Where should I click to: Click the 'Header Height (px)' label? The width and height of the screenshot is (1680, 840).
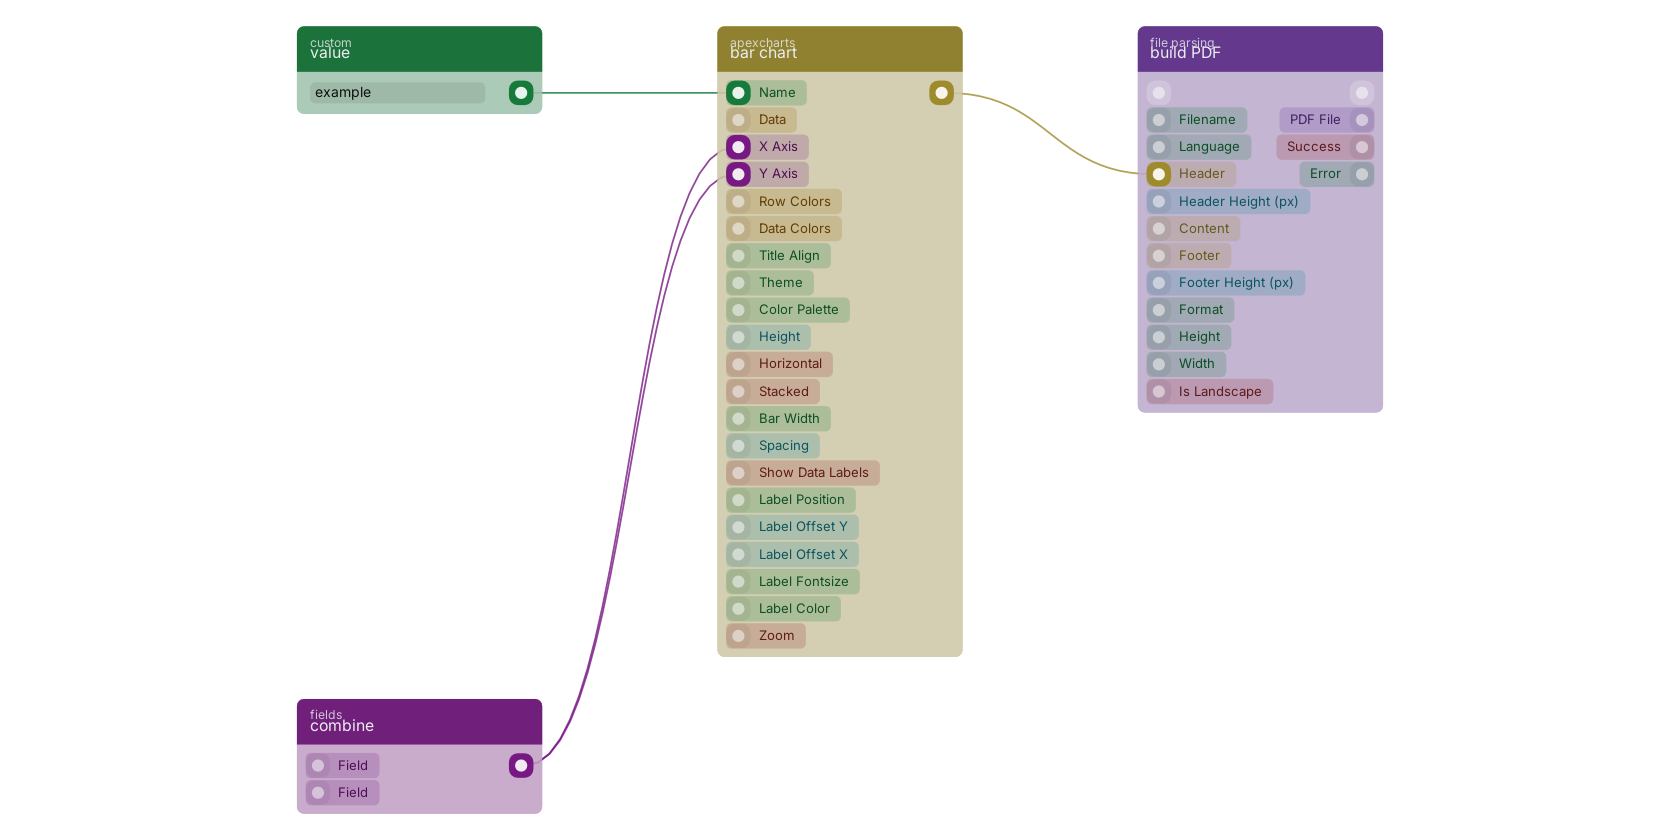pos(1238,202)
